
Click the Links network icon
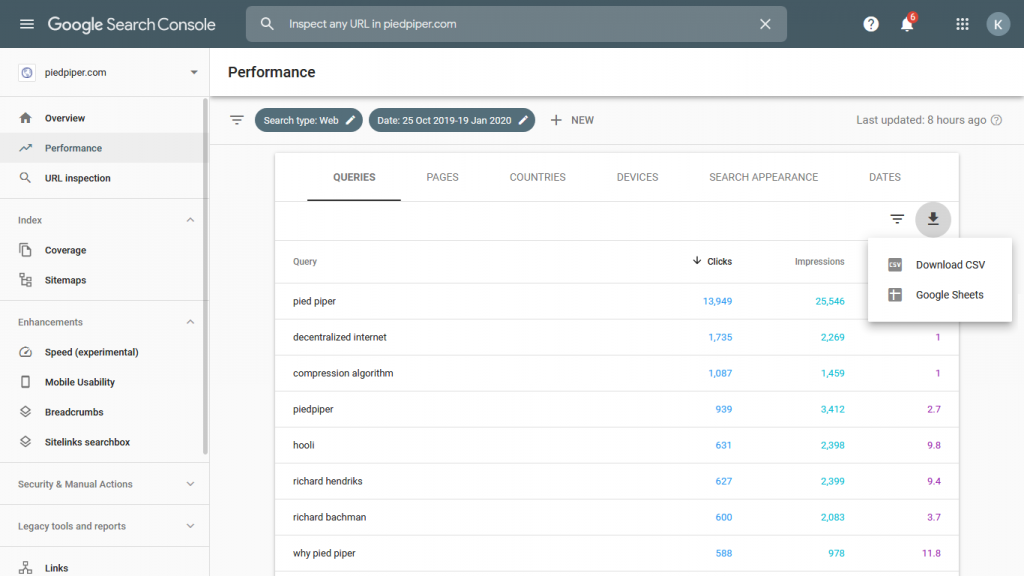point(25,568)
